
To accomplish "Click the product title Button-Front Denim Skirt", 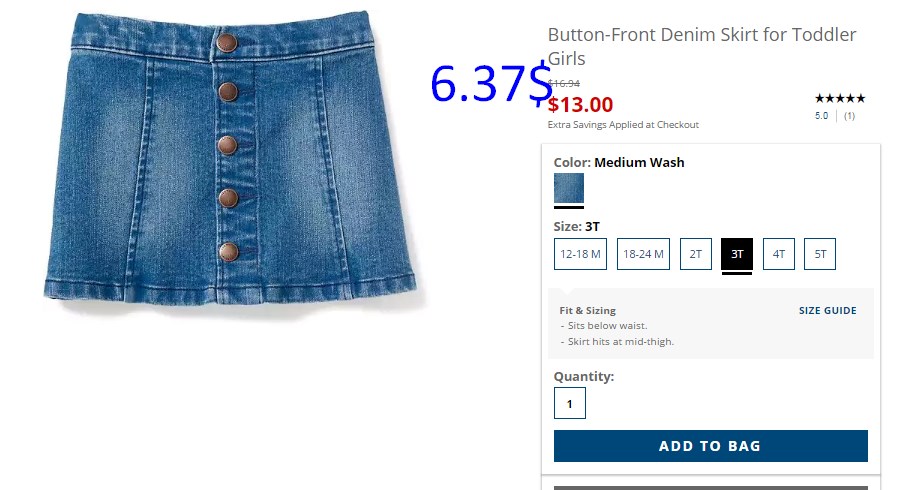I will point(702,46).
